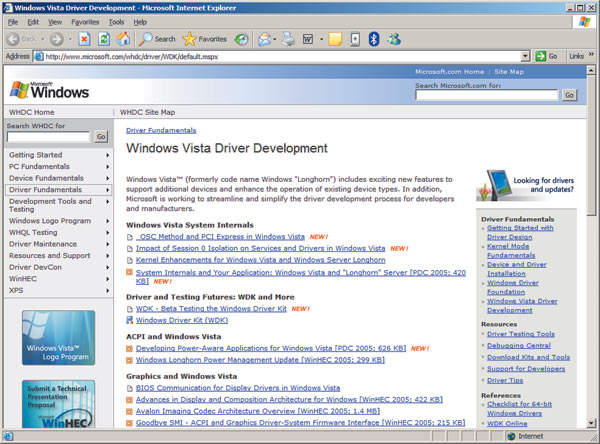Click in the Search WHDC input field
This screenshot has height=444, width=600.
(49, 137)
